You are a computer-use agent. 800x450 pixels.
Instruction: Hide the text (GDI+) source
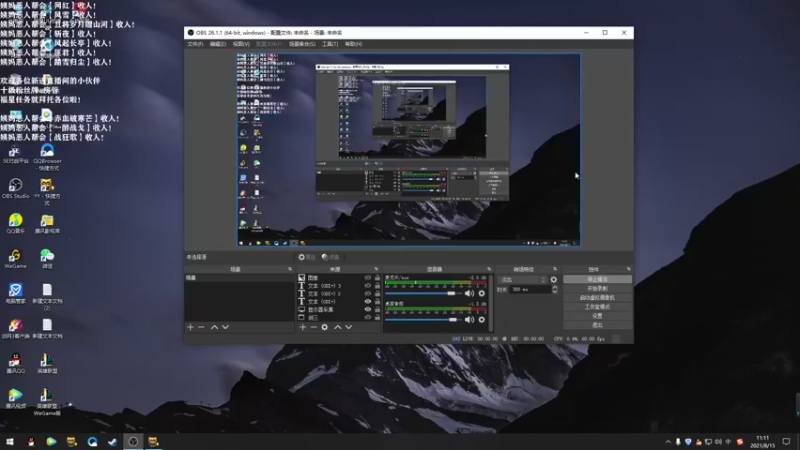pyautogui.click(x=367, y=302)
